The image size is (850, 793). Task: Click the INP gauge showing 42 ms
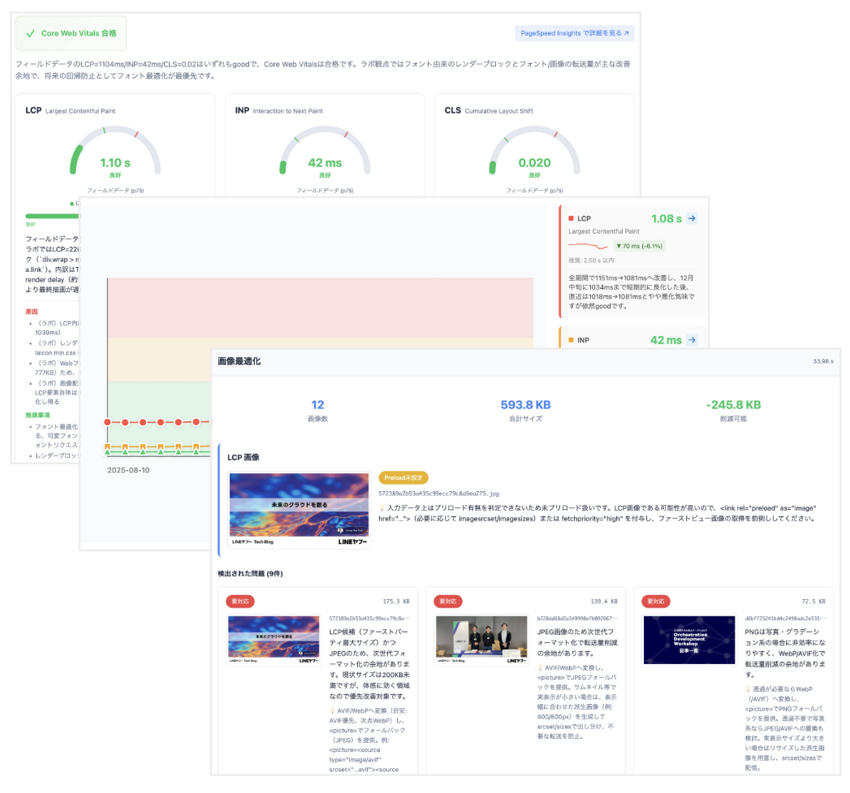click(x=325, y=152)
